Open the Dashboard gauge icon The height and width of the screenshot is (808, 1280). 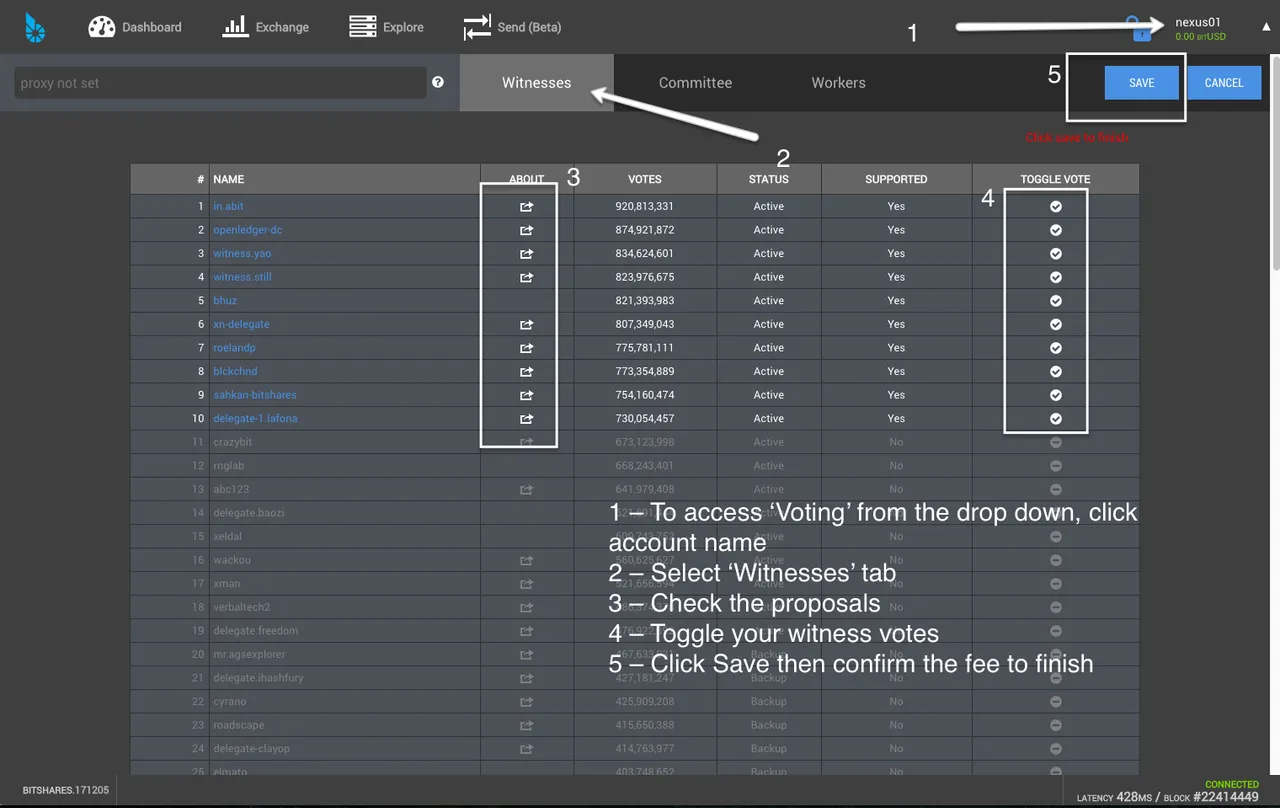(x=102, y=27)
